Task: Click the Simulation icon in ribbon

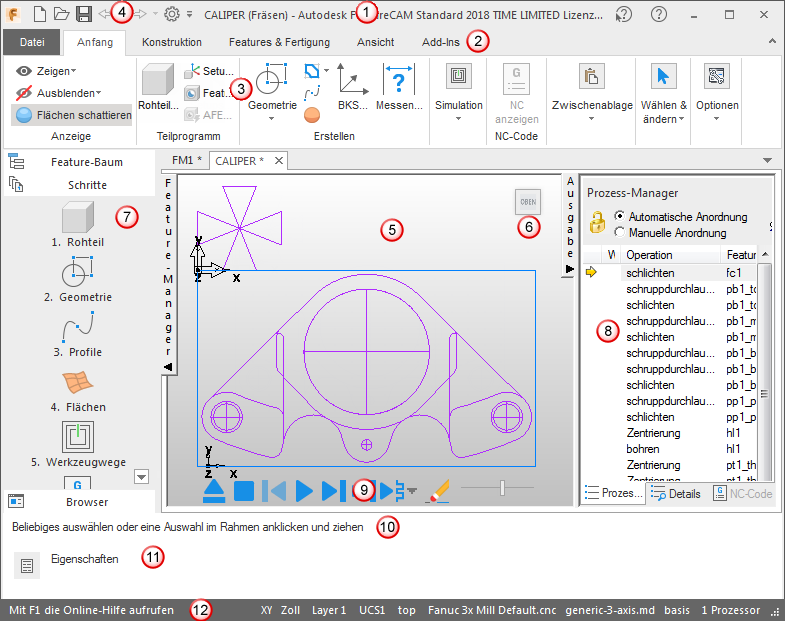Action: (459, 76)
